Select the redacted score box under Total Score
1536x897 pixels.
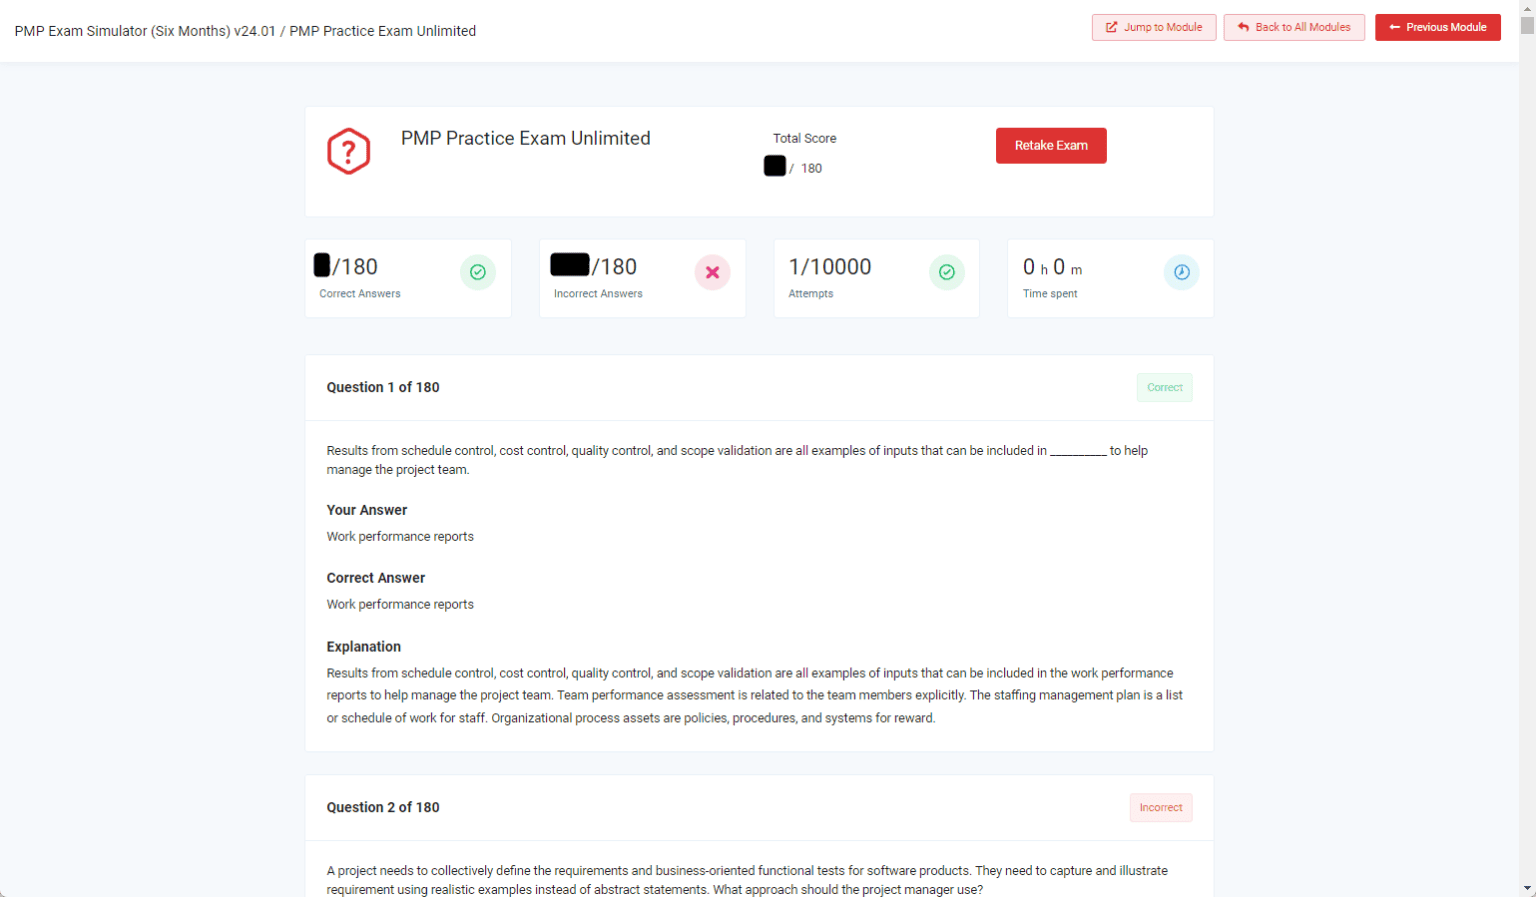(774, 166)
